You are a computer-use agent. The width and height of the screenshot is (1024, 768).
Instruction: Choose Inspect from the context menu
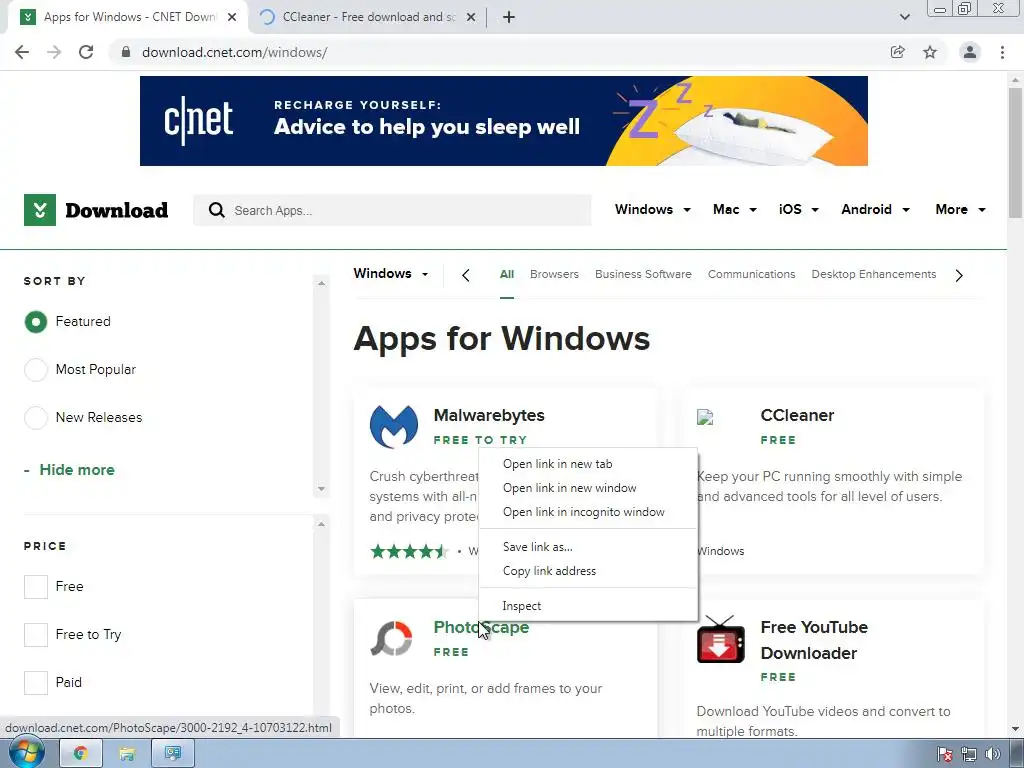[x=588, y=606]
